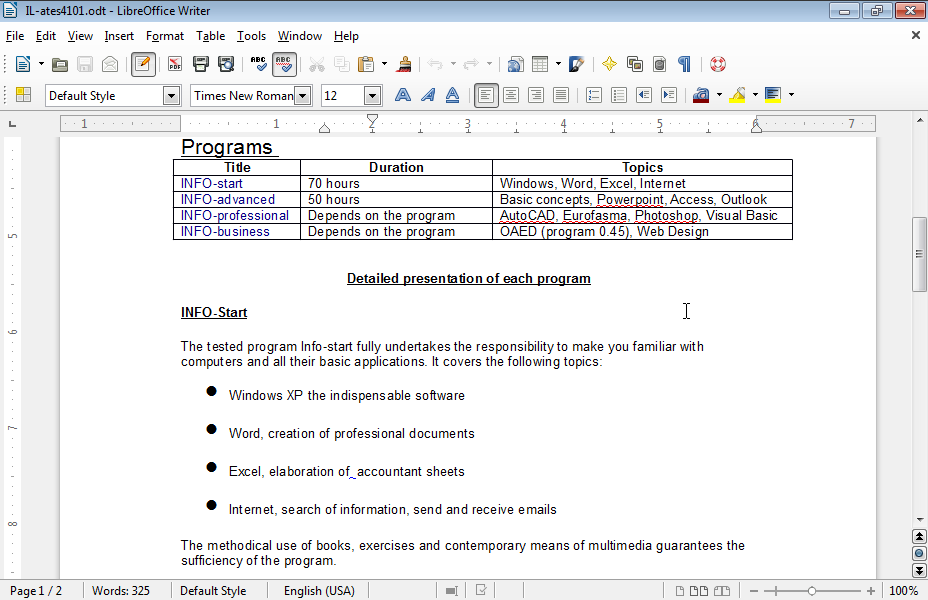Open the Format menu
The height and width of the screenshot is (600, 928).
[x=165, y=36]
